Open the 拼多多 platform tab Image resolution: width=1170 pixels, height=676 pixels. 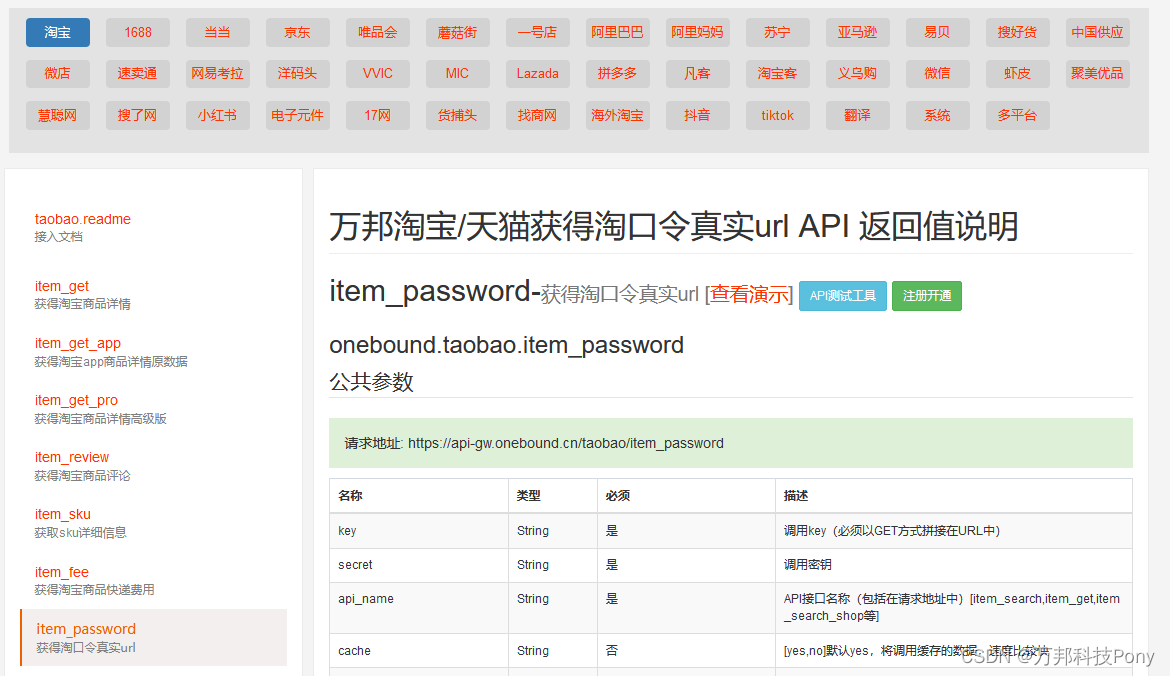(x=617, y=73)
